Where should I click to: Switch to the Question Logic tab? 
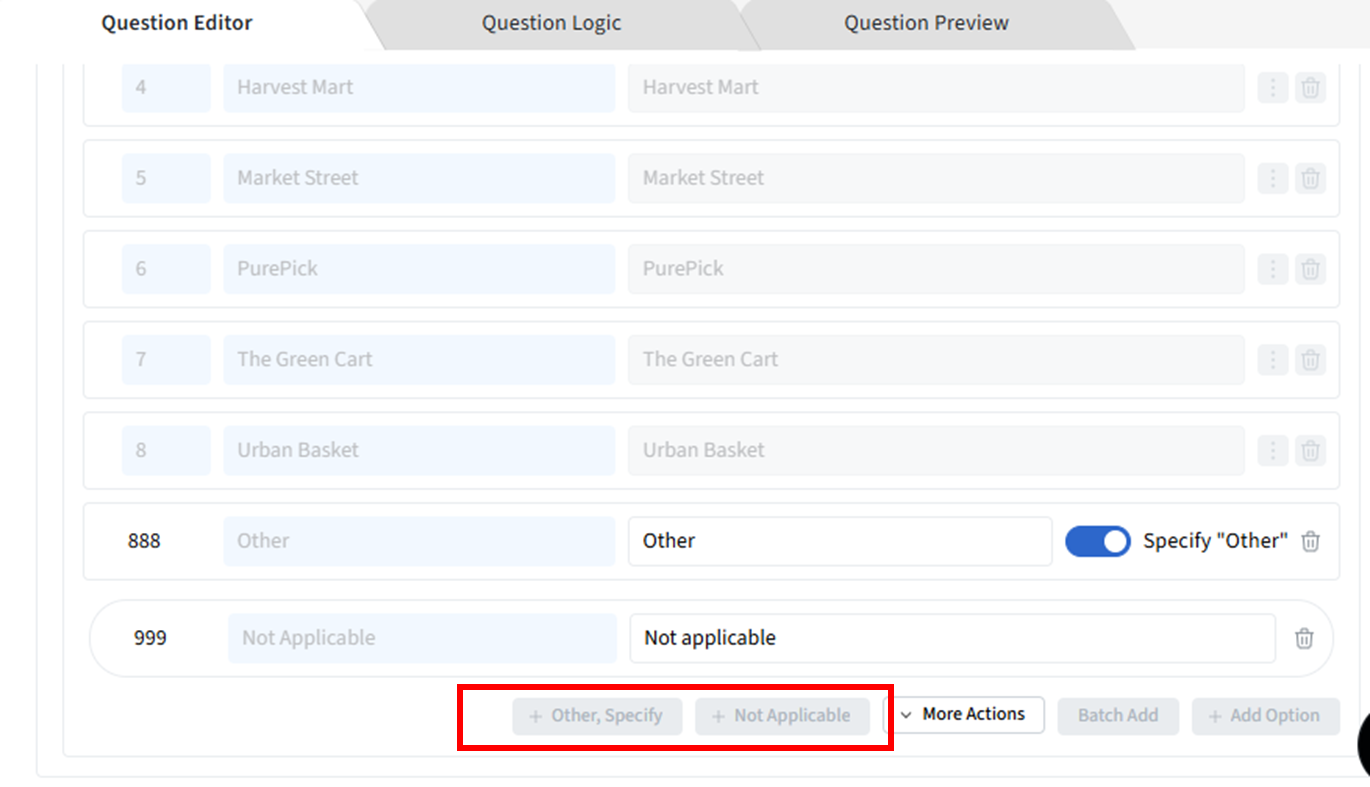551,23
